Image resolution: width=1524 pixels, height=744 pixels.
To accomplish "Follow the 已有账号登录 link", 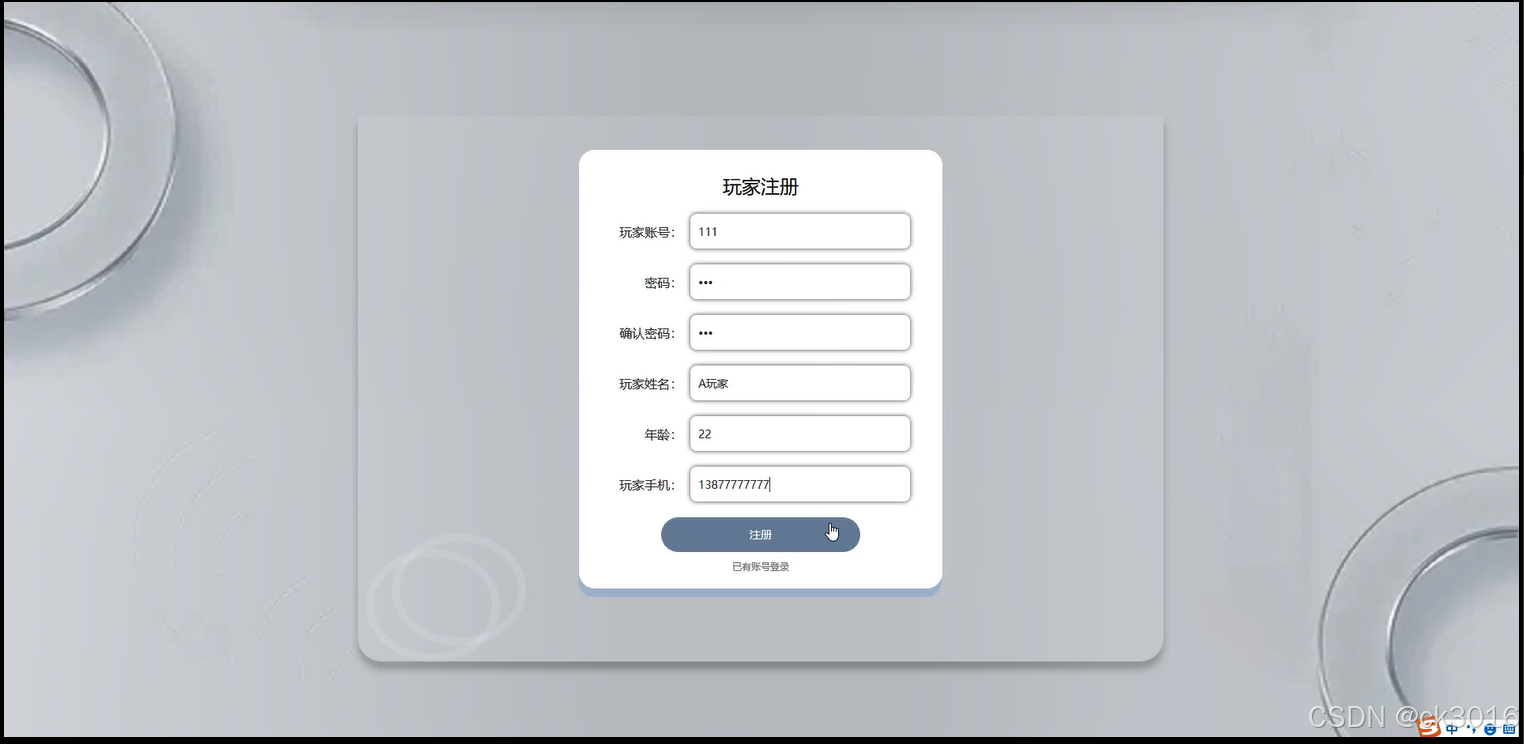I will [x=761, y=567].
